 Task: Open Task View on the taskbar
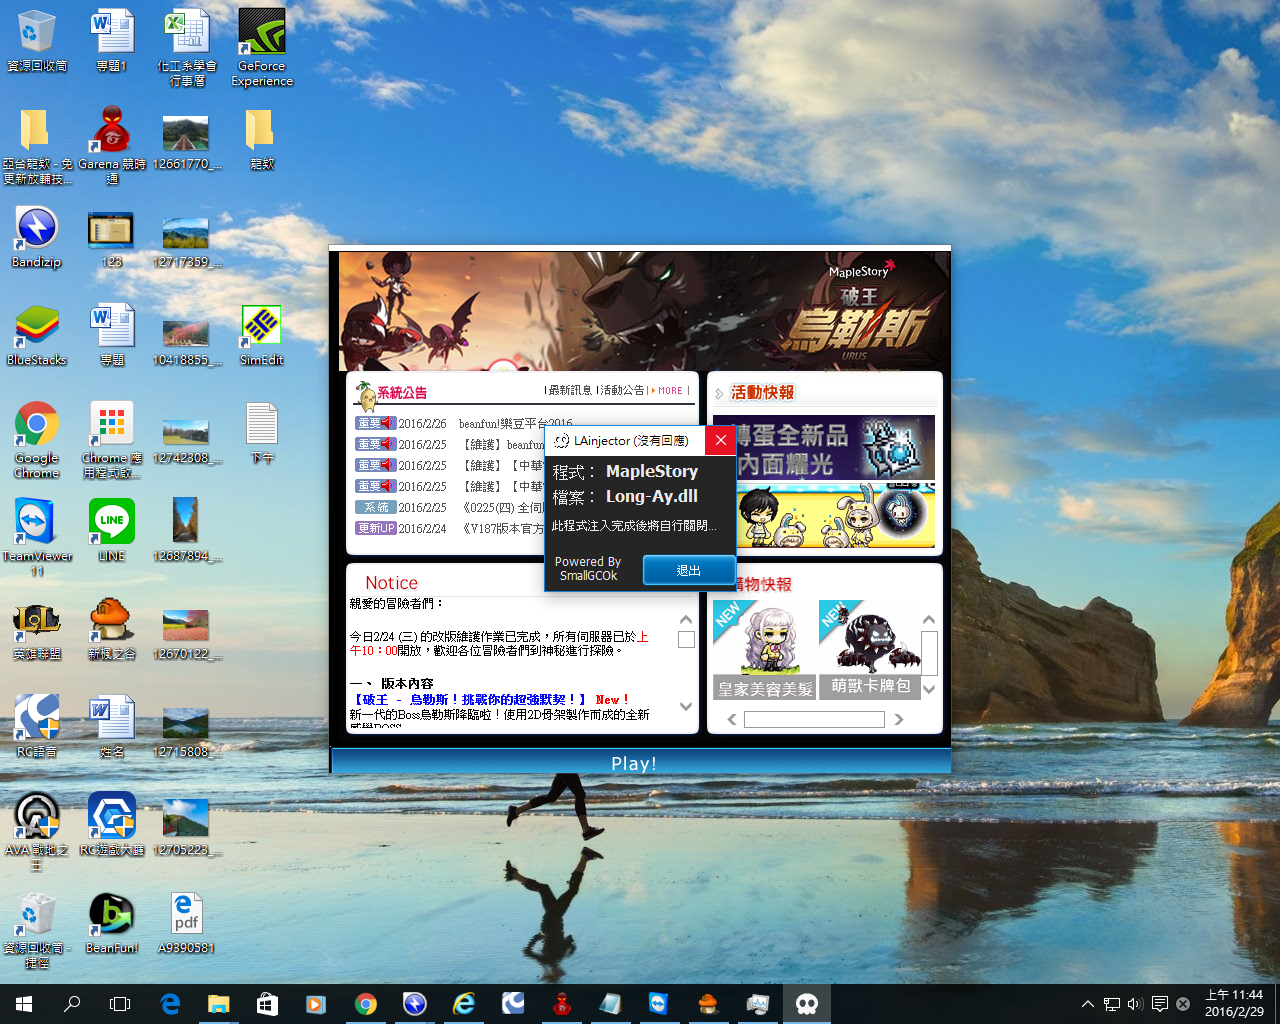point(120,1004)
